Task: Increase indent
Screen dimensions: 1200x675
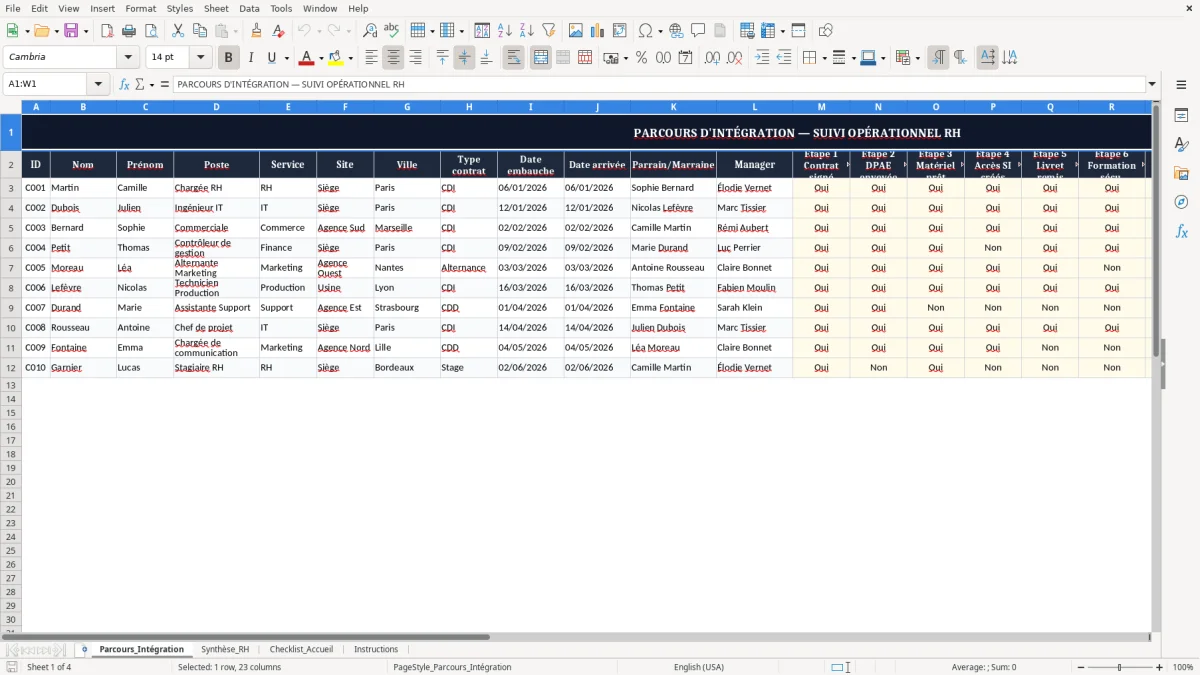Action: pyautogui.click(x=763, y=58)
